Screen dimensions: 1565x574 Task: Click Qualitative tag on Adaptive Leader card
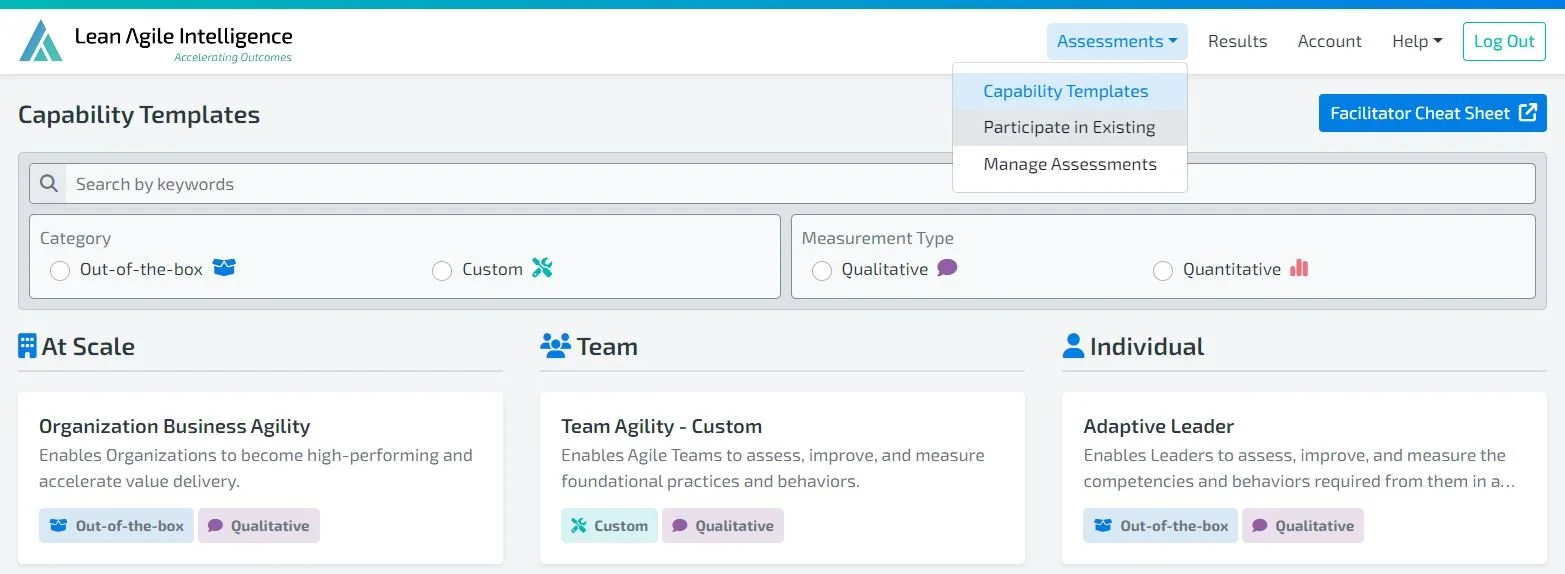1303,526
